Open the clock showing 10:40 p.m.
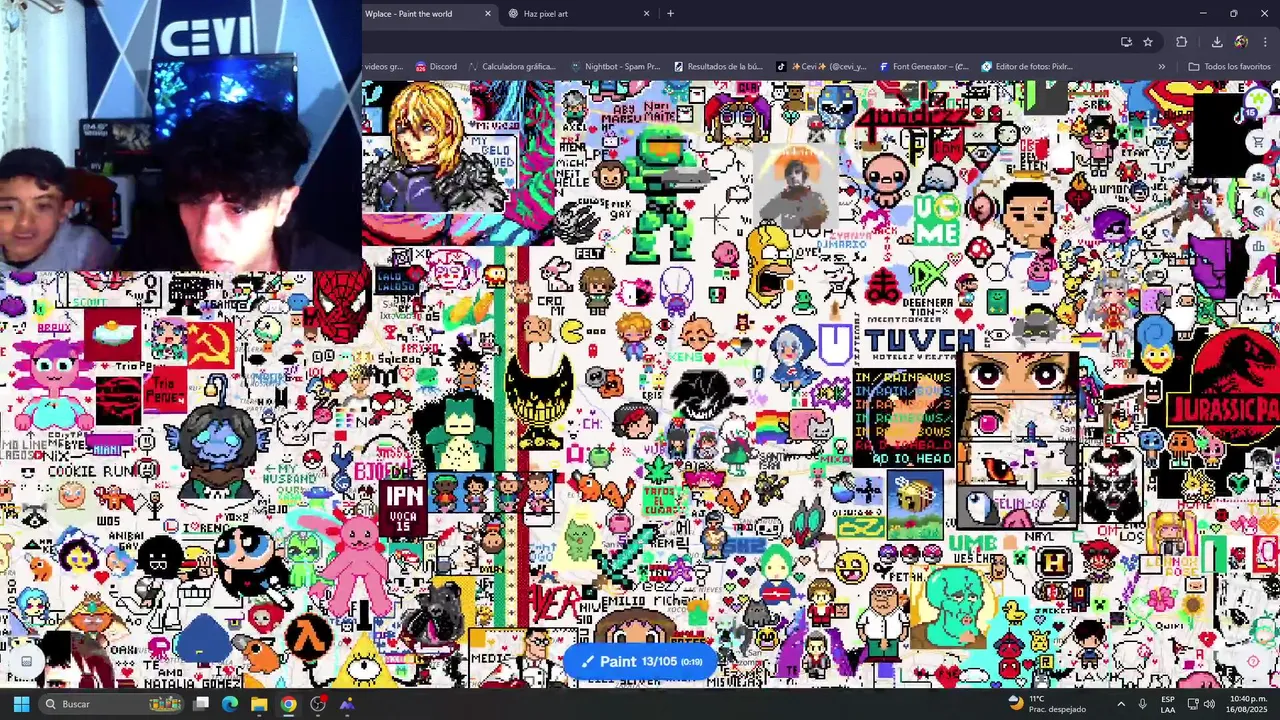 click(x=1248, y=704)
